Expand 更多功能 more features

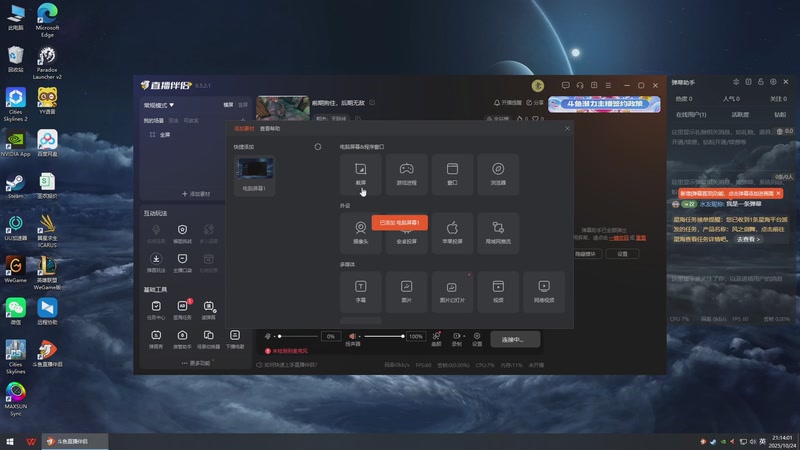(196, 363)
